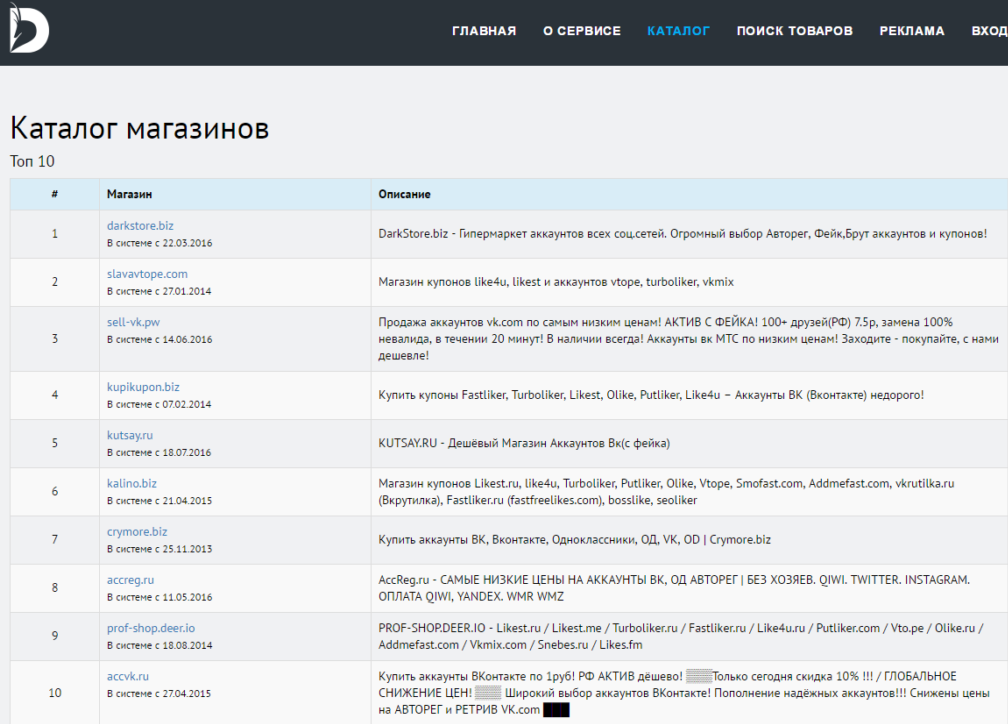
Task: Click rank number 5 cell
Action: point(55,443)
